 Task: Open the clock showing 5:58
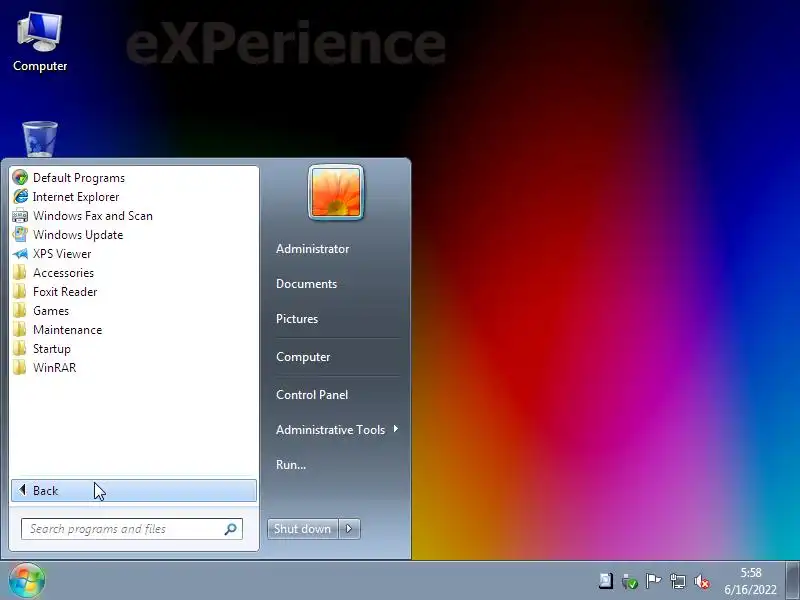pyautogui.click(x=751, y=581)
